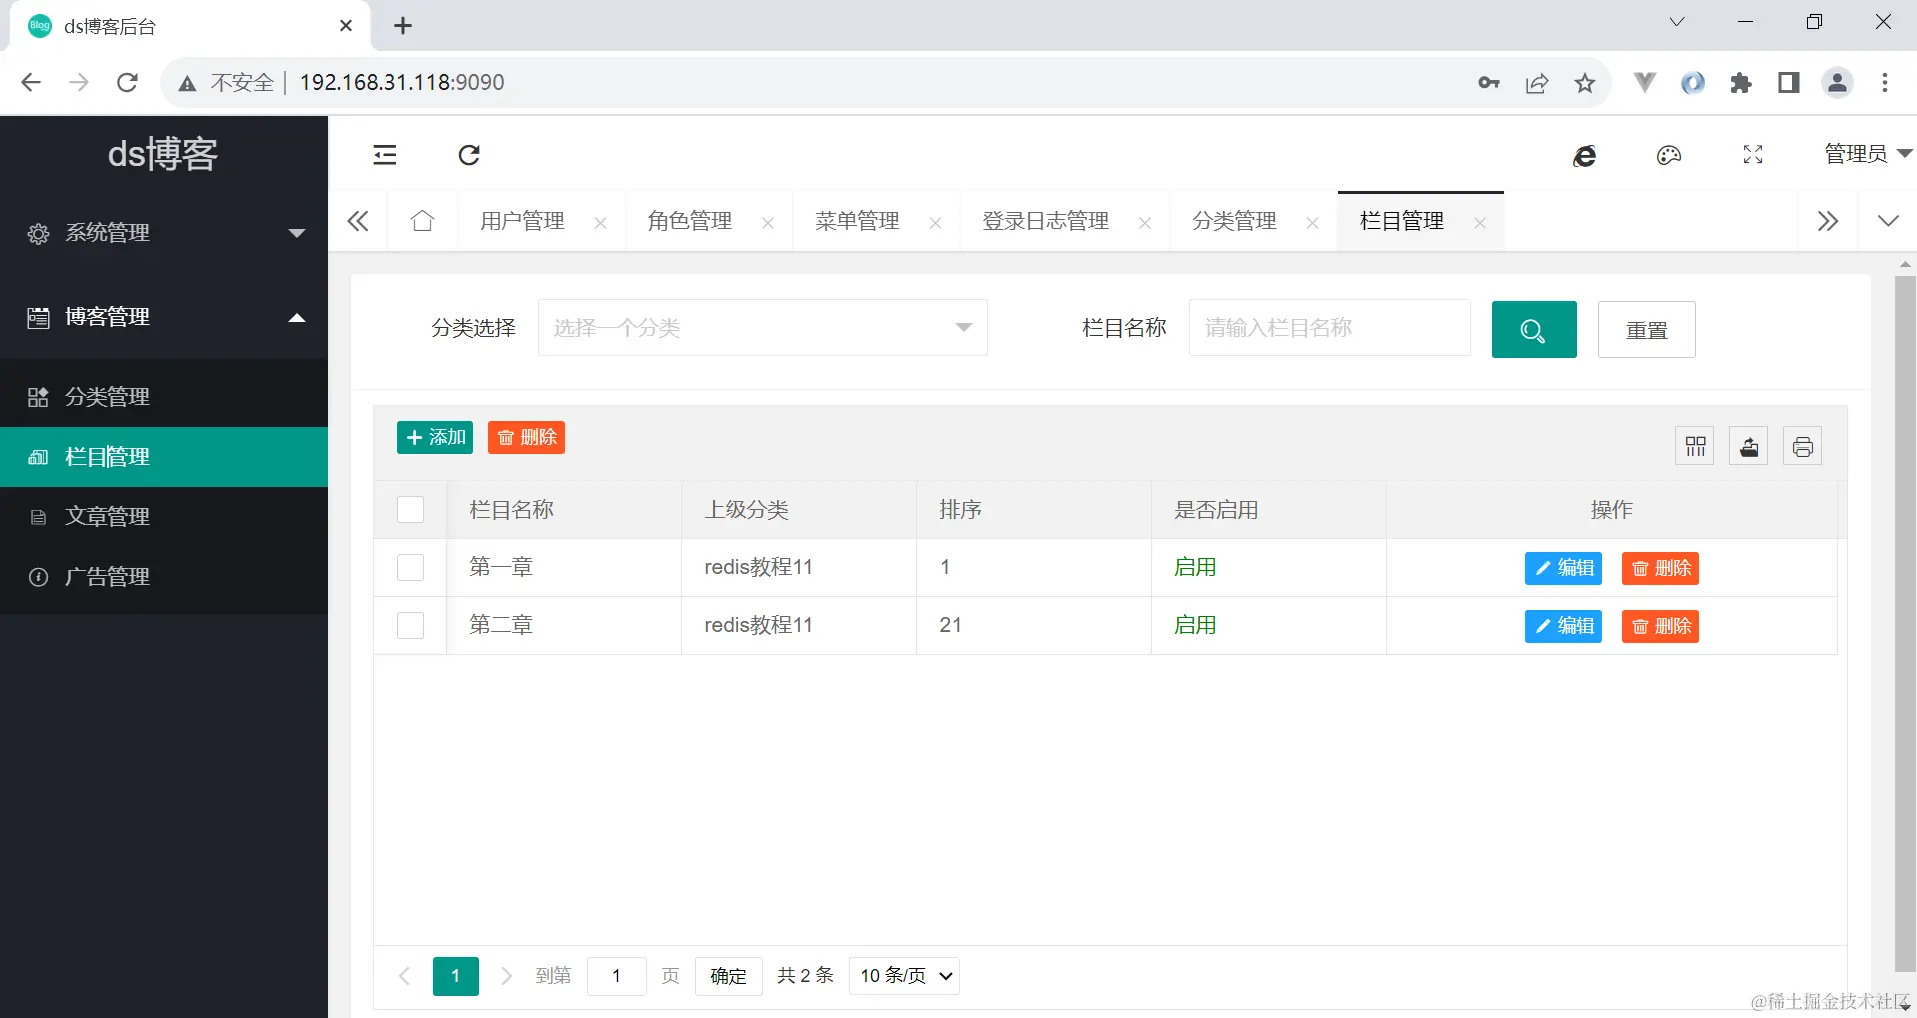This screenshot has height=1018, width=1917.
Task: Open 分类管理 in the sidebar
Action: pyautogui.click(x=164, y=397)
